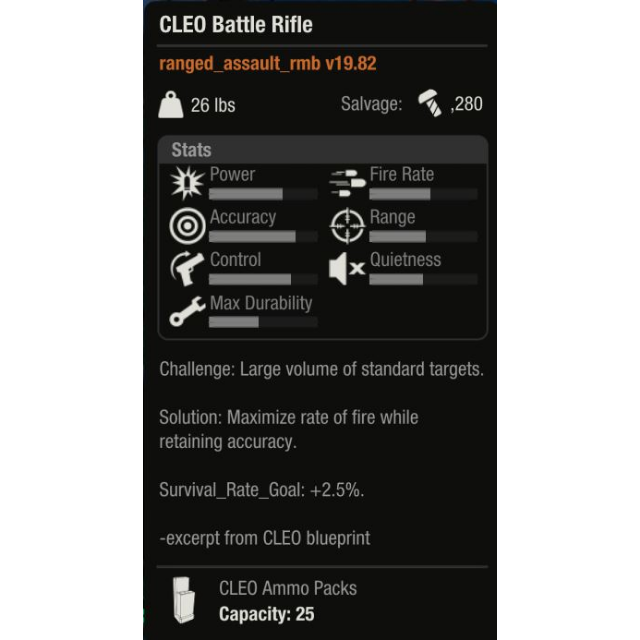The image size is (640, 640).
Task: Click the salvage screw icon
Action: pyautogui.click(x=431, y=103)
